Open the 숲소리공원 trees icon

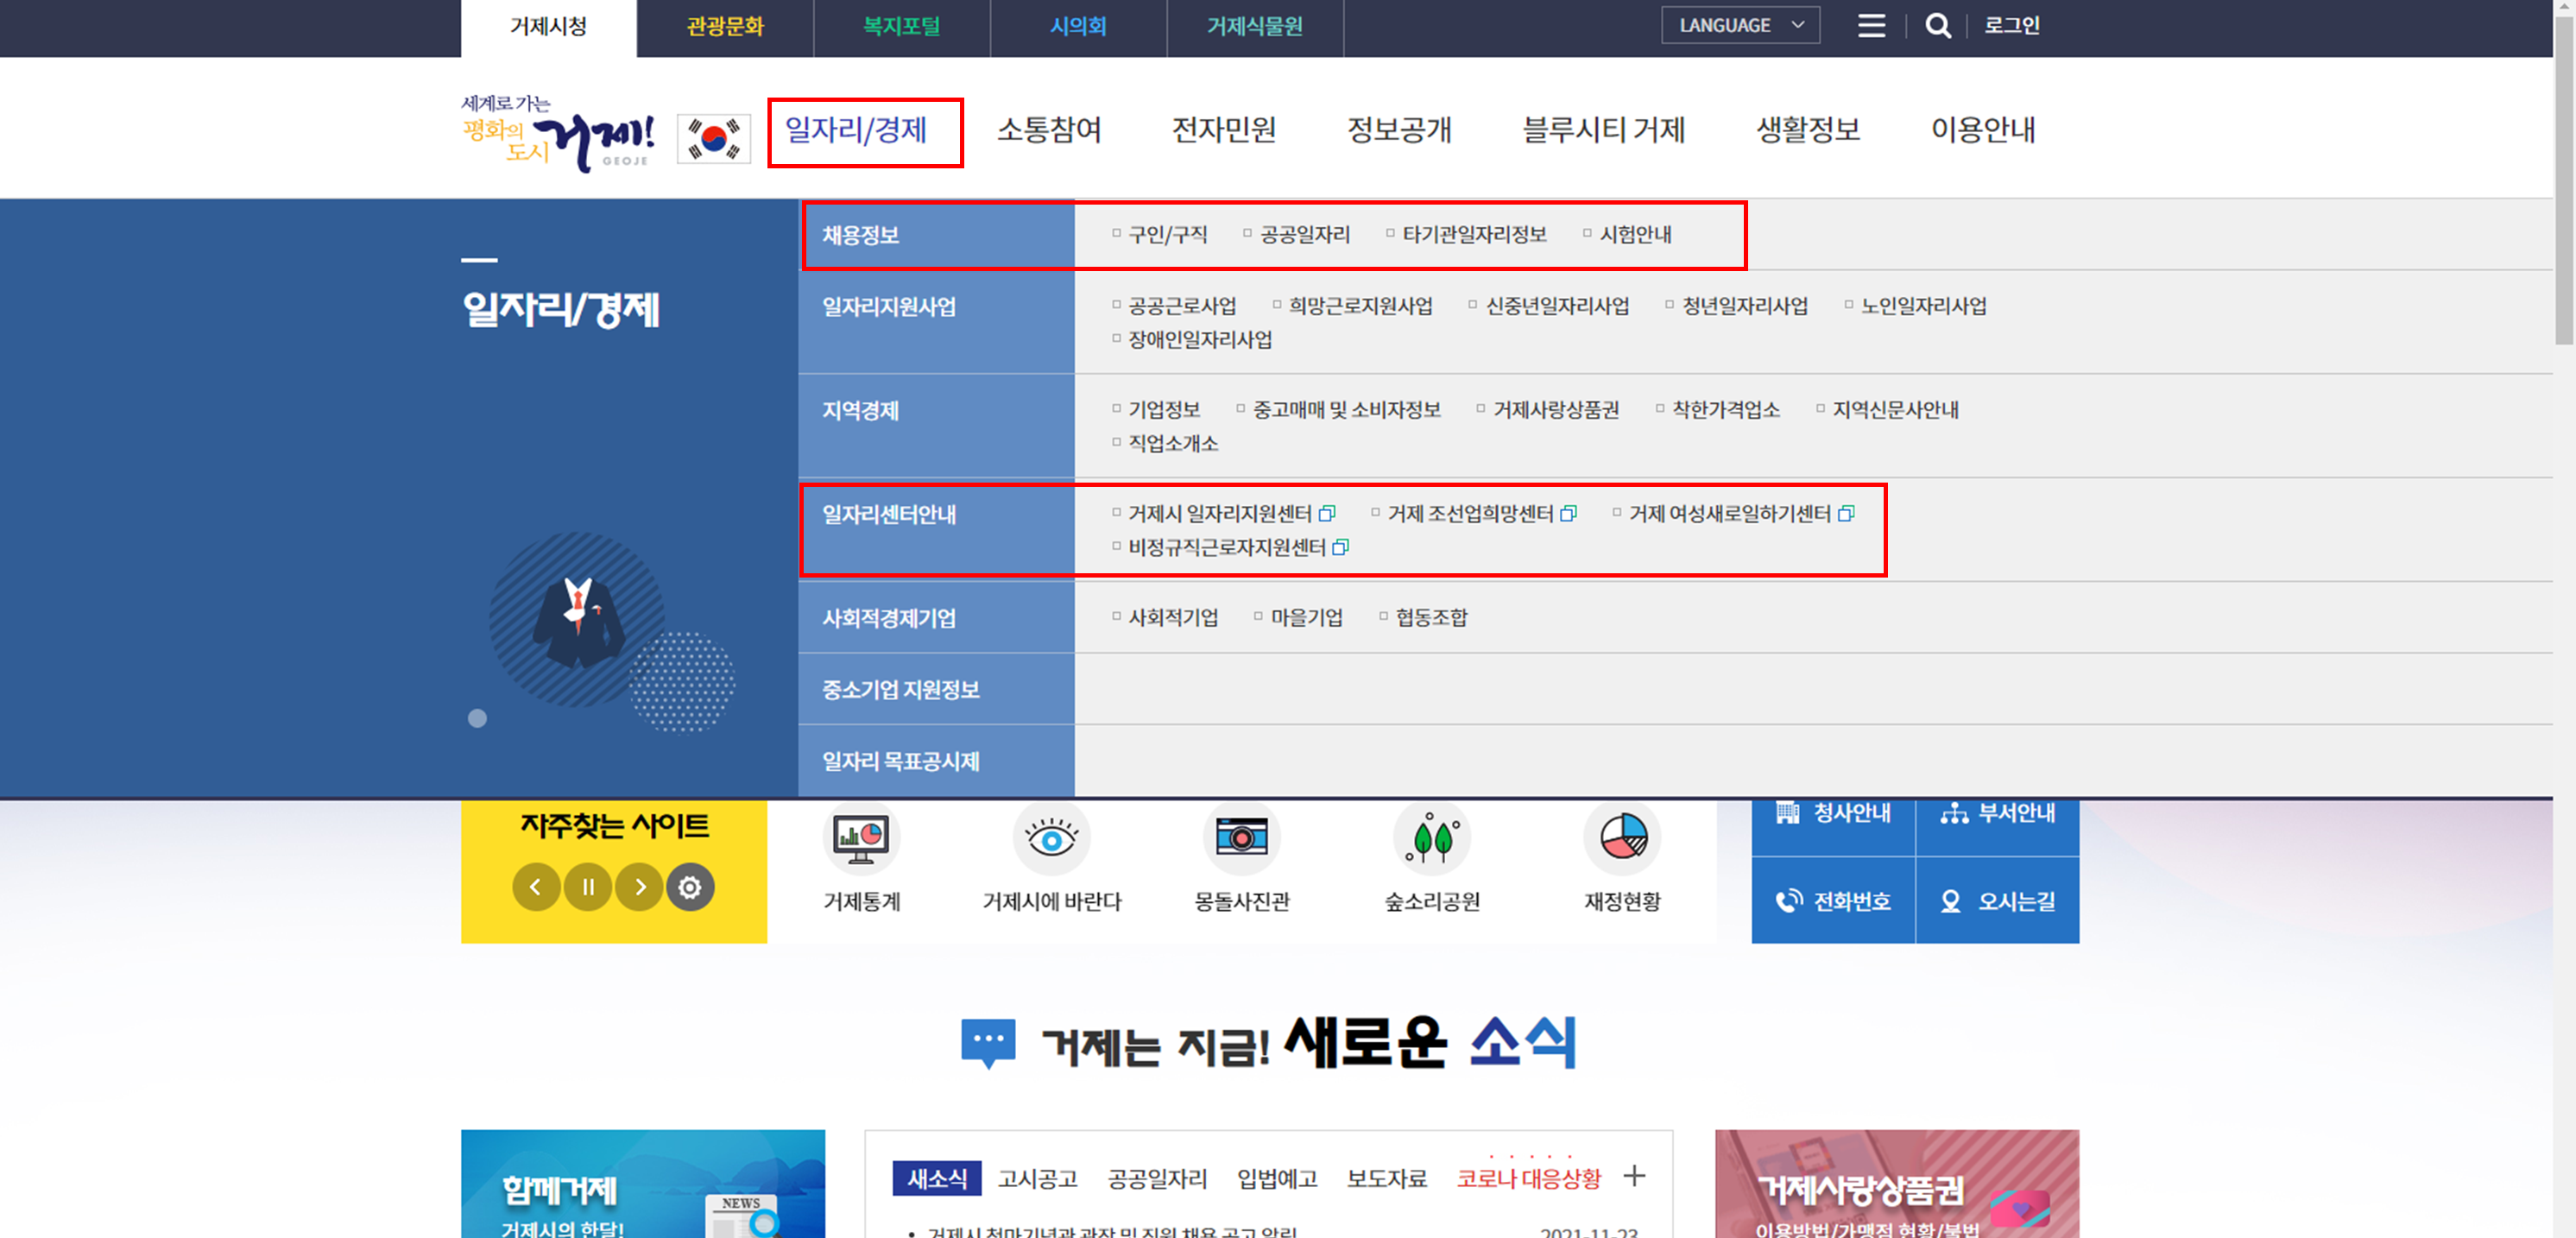[1431, 840]
